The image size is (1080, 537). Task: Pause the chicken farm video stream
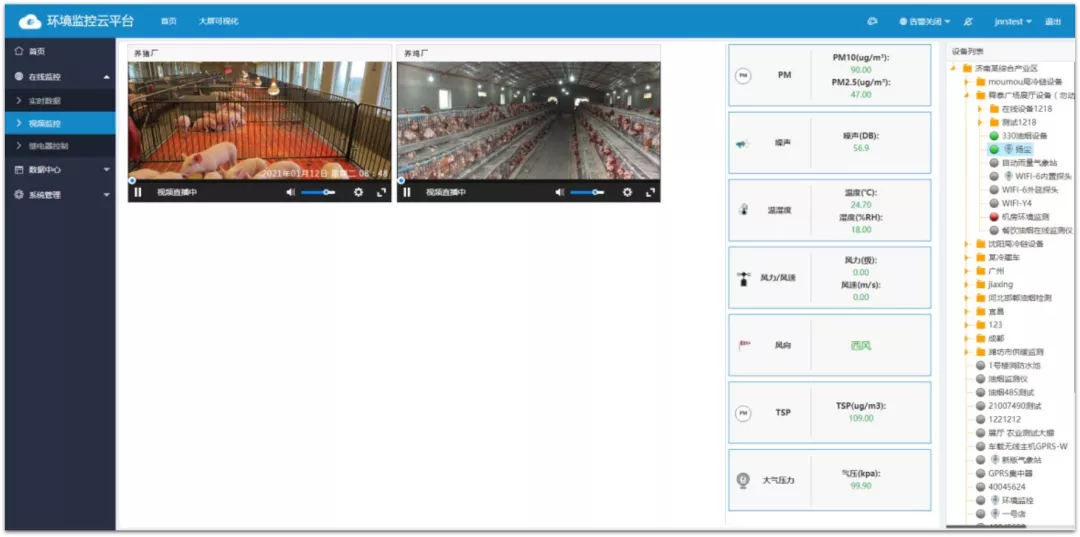click(407, 192)
